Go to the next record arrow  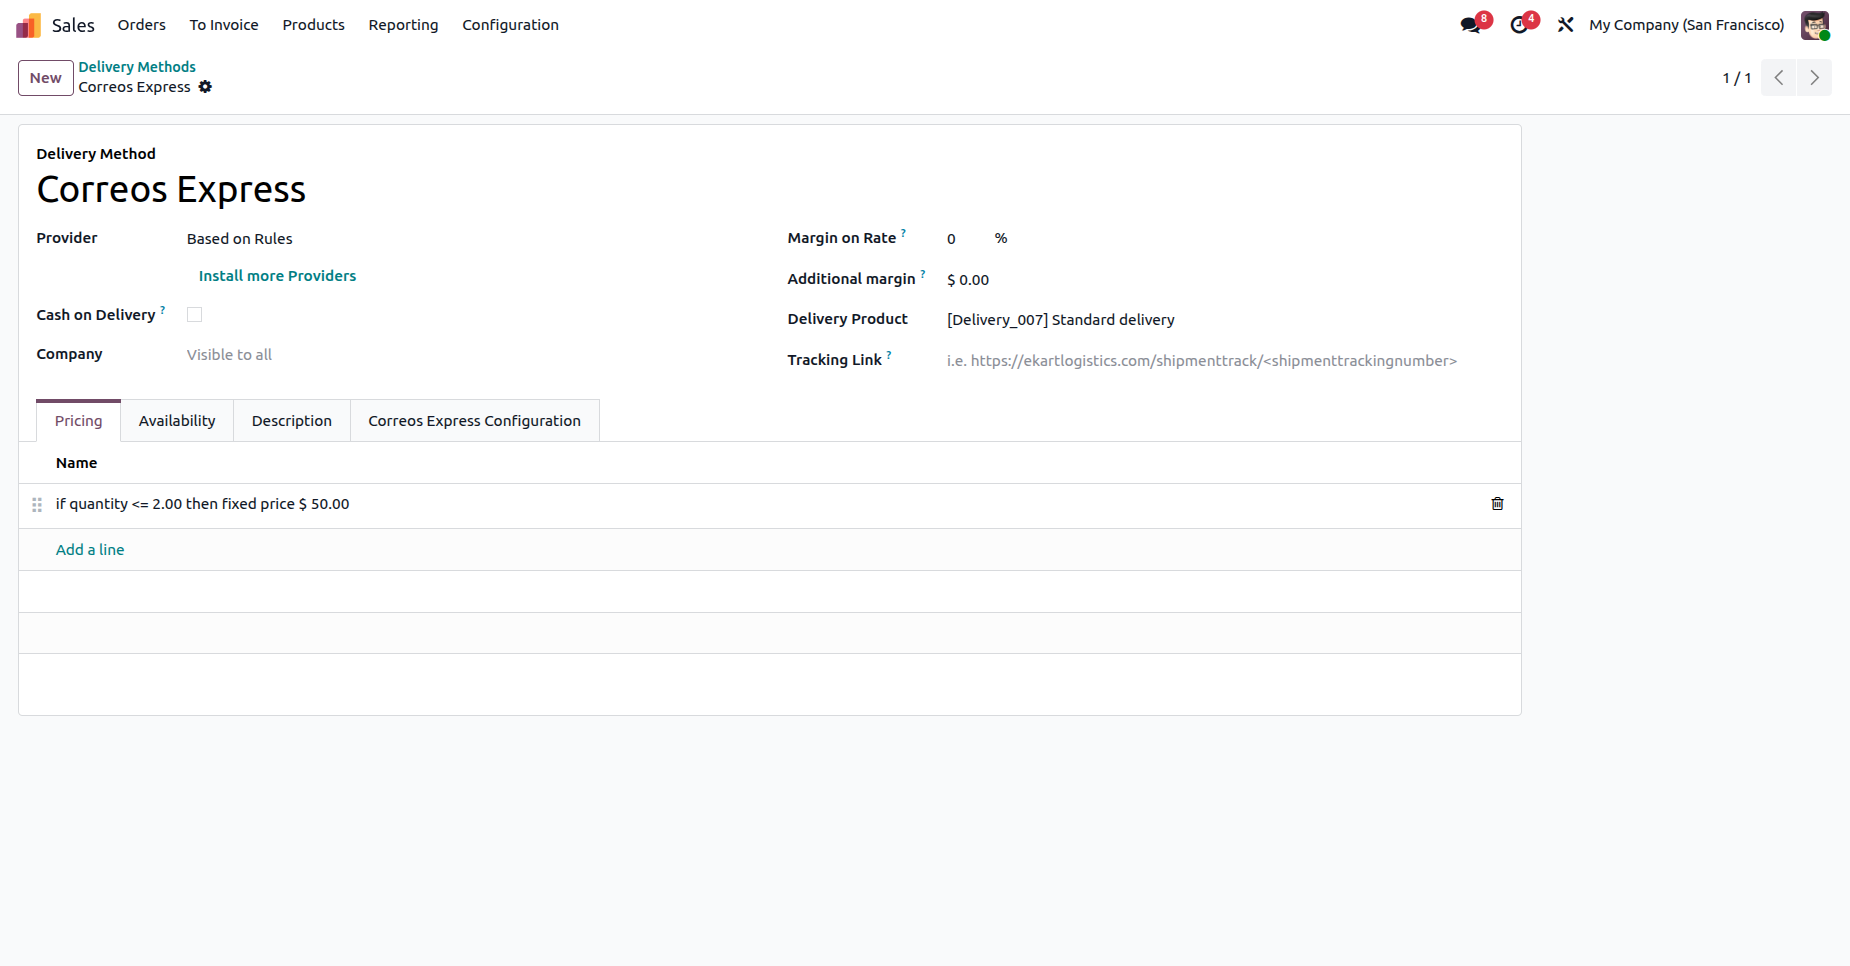pos(1814,78)
